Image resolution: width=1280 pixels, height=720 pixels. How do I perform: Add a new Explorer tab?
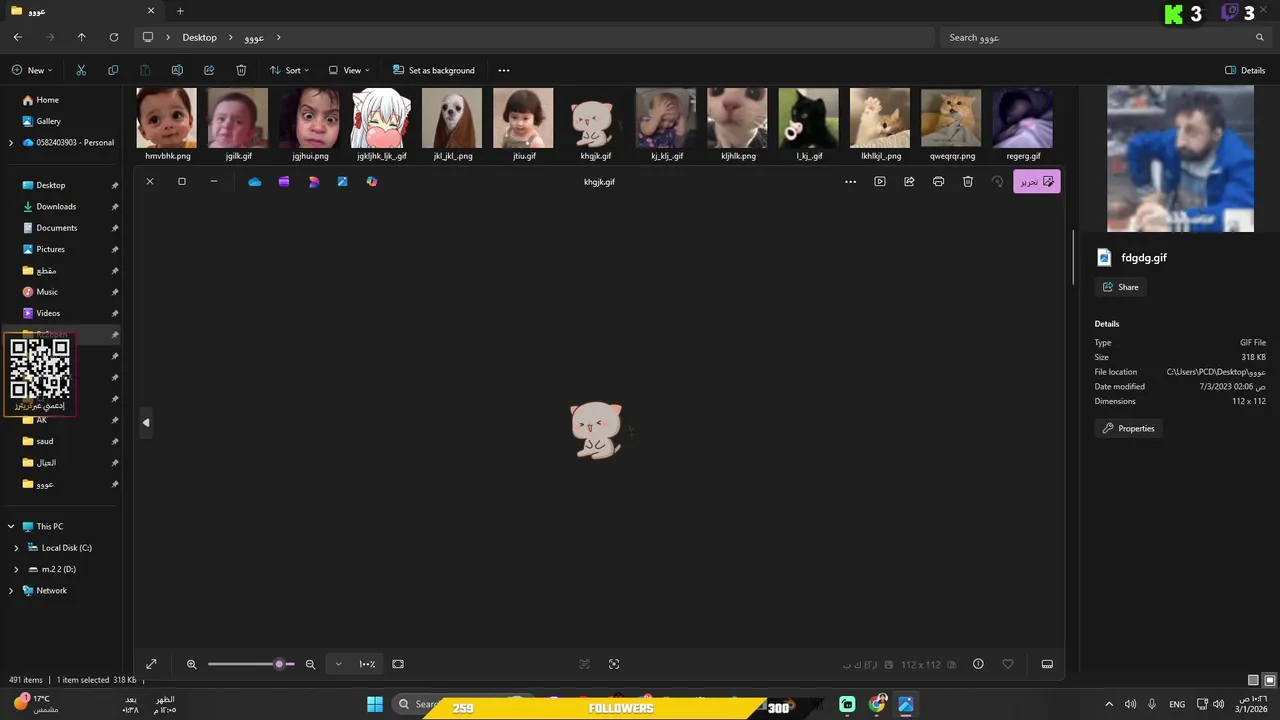tap(180, 11)
